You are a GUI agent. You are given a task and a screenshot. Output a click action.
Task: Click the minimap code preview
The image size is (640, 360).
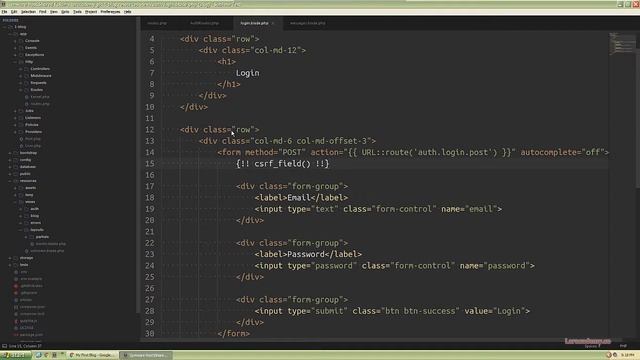pyautogui.click(x=621, y=44)
